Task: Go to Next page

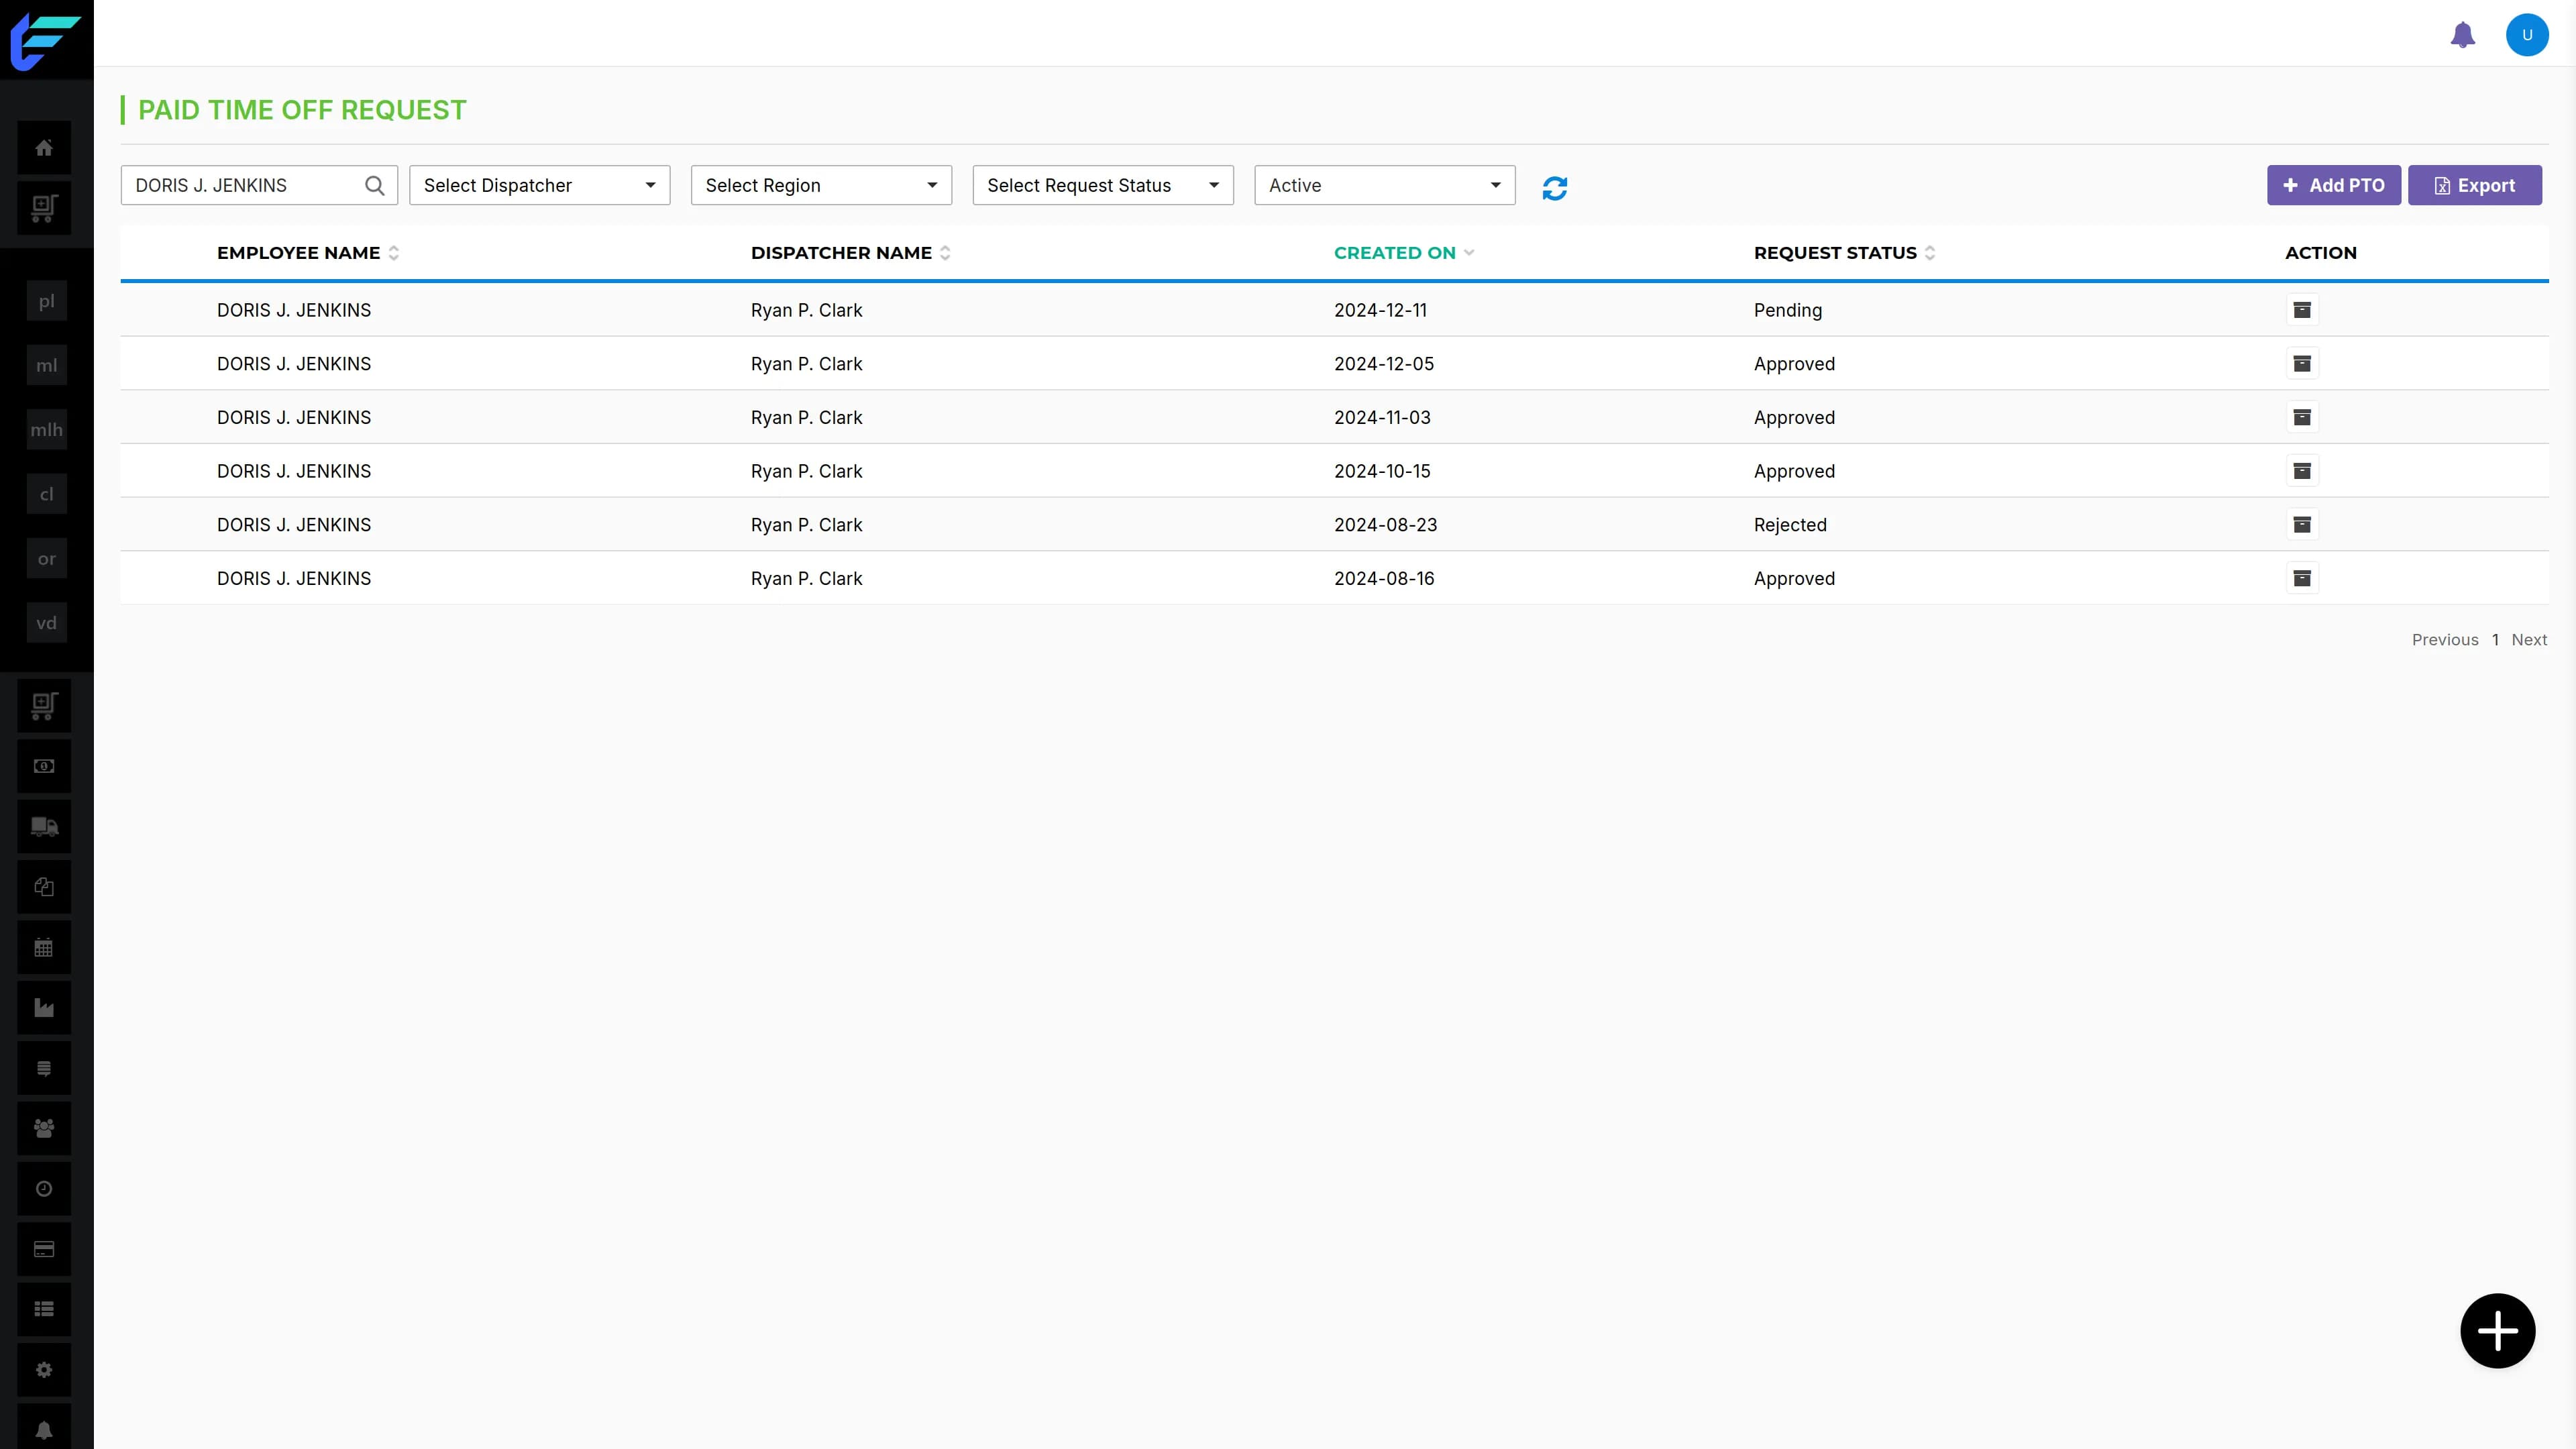Action: pos(2529,640)
